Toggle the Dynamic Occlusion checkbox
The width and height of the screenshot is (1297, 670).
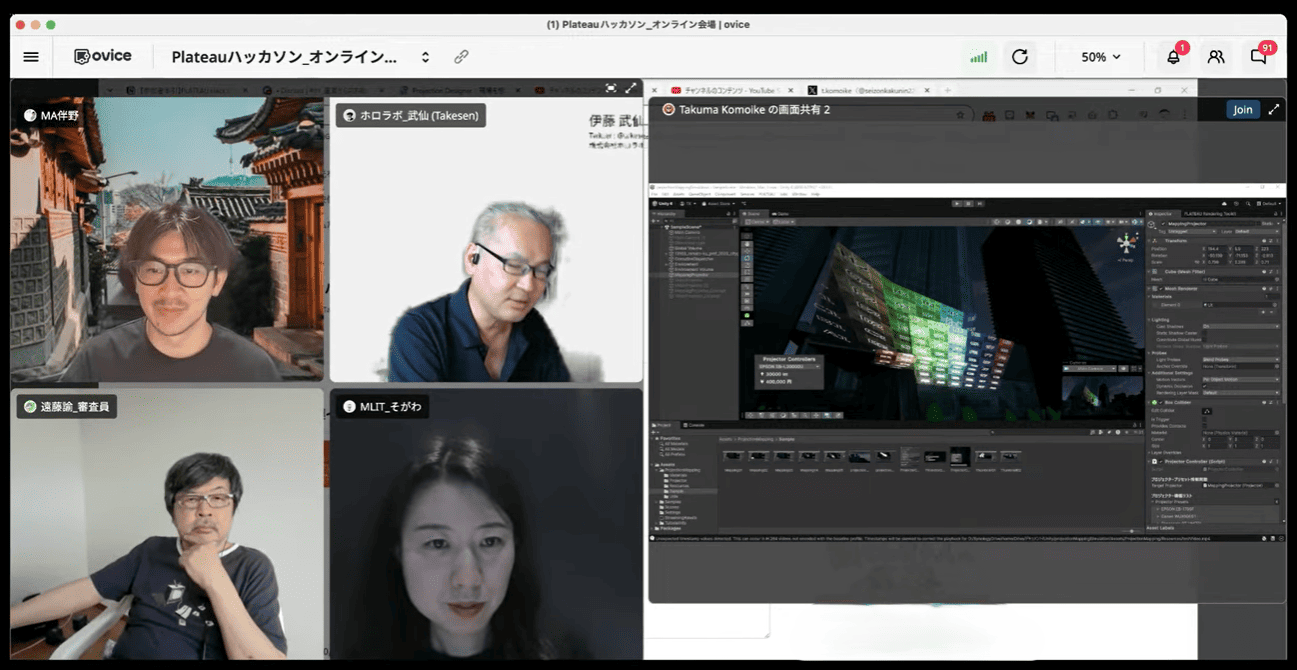(x=1206, y=386)
